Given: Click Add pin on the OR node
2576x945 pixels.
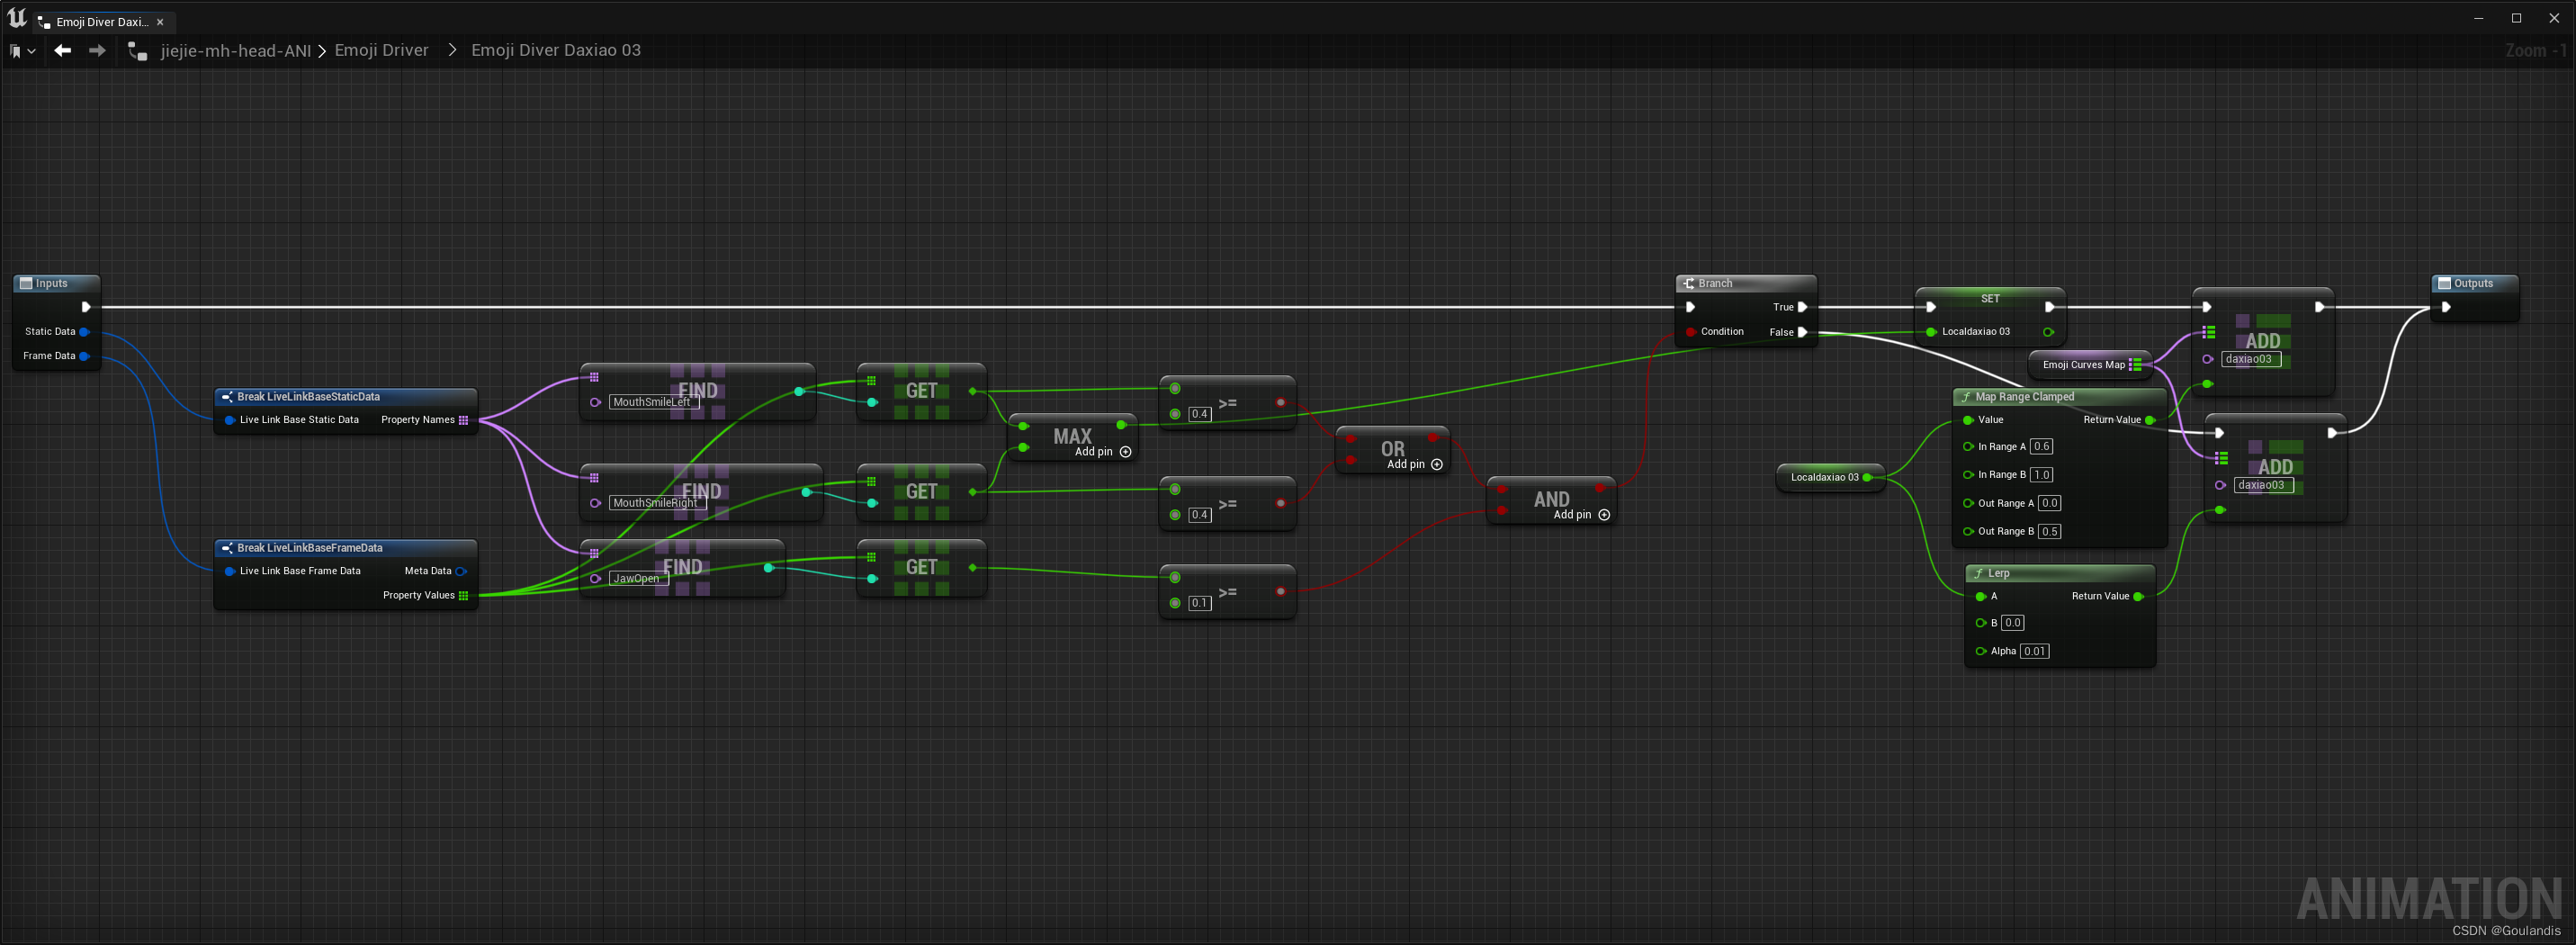Looking at the screenshot, I should pyautogui.click(x=1415, y=464).
